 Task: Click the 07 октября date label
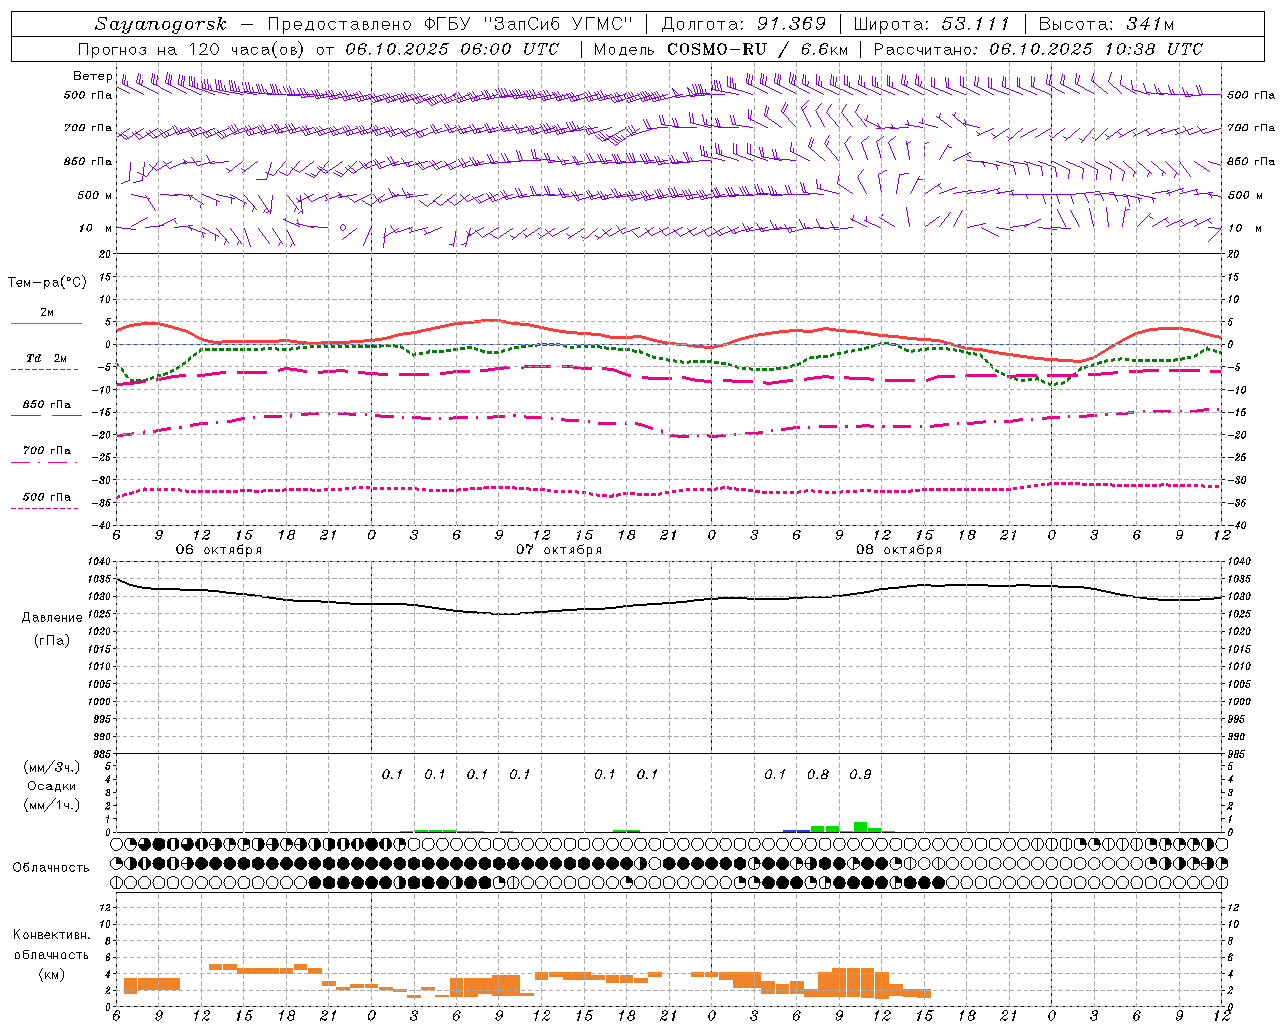(559, 550)
